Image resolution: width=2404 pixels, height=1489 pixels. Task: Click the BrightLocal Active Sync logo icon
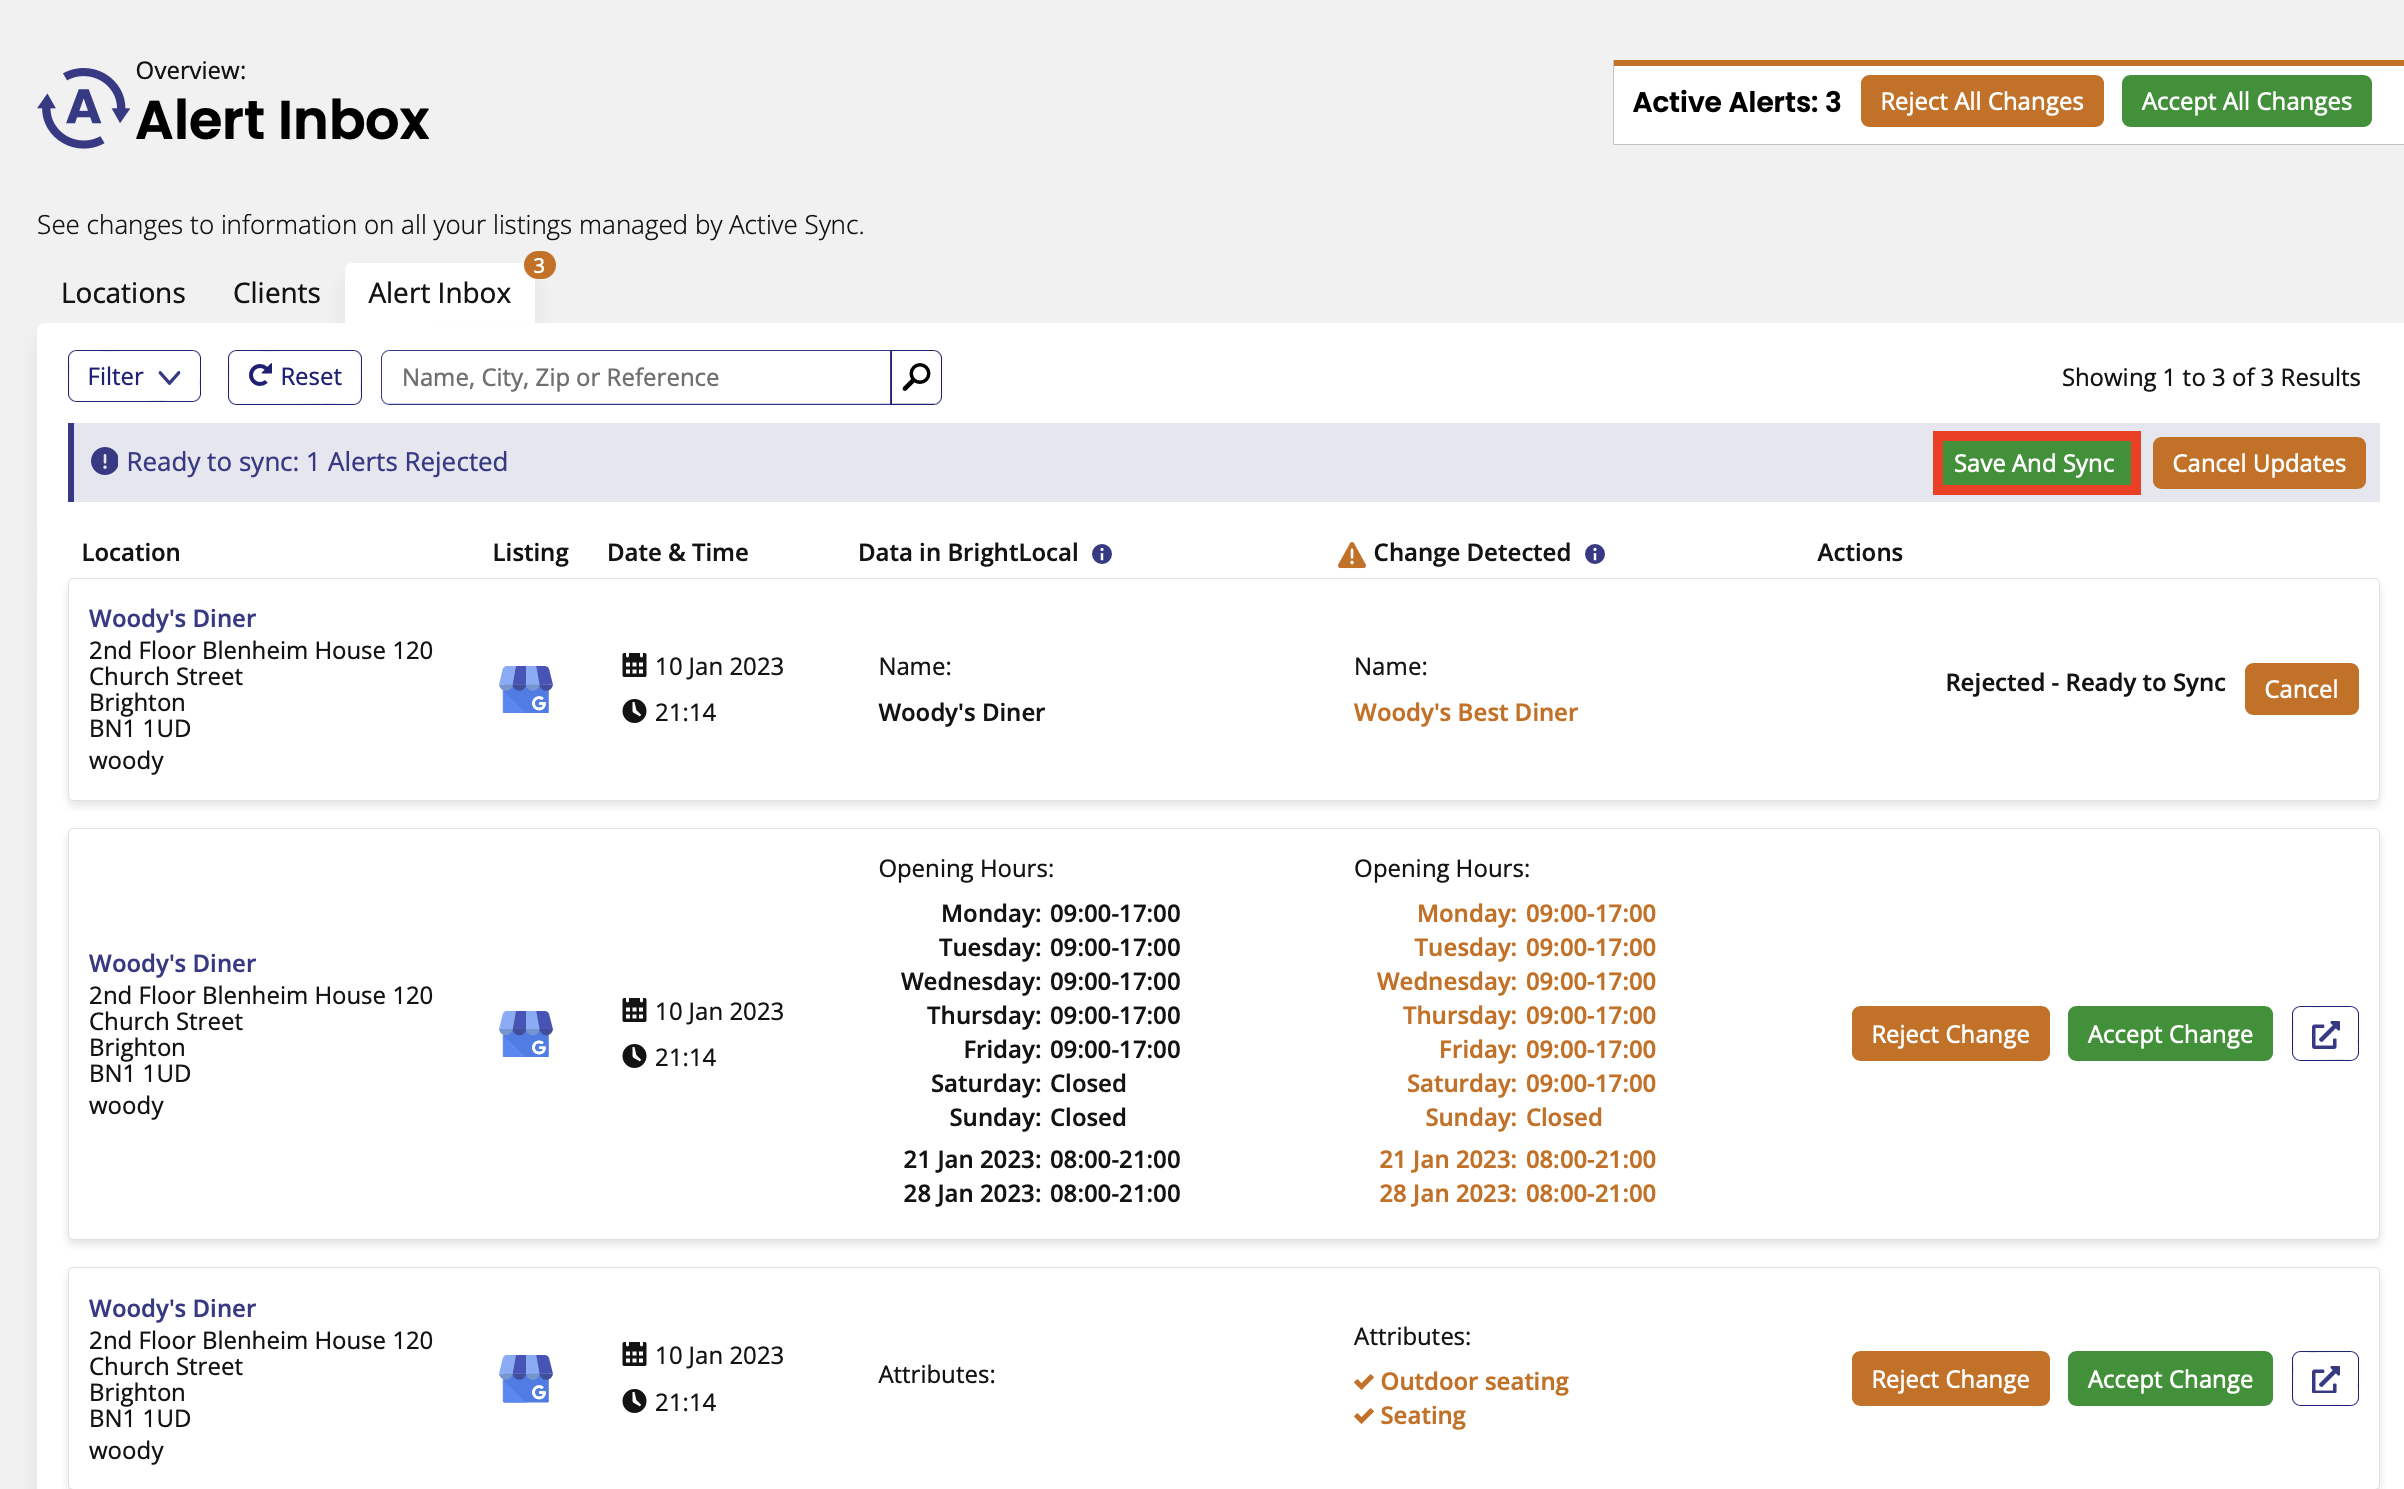click(83, 108)
